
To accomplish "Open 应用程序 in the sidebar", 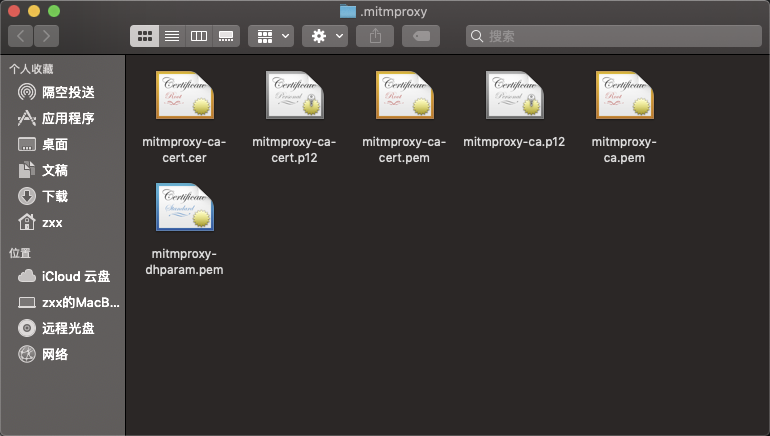I will (63, 118).
